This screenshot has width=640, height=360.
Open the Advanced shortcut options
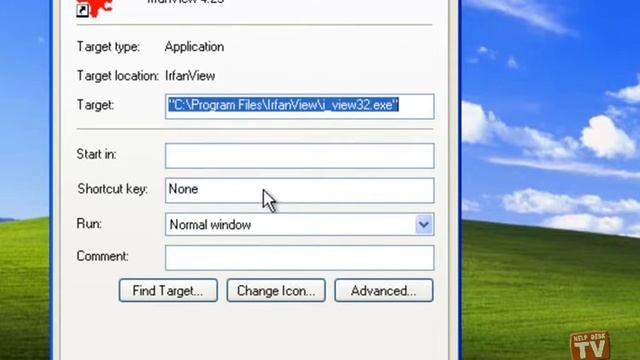[384, 291]
